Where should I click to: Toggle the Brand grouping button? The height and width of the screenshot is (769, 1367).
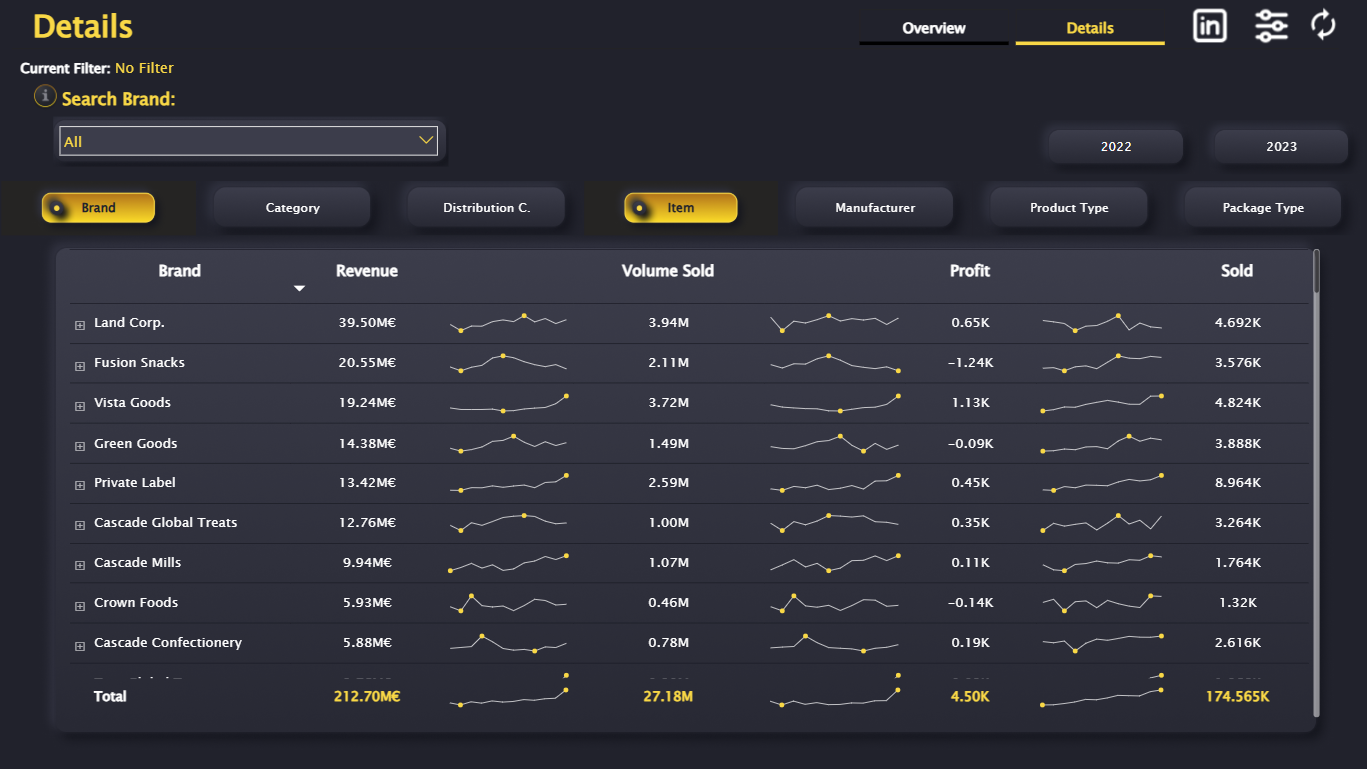pyautogui.click(x=98, y=208)
